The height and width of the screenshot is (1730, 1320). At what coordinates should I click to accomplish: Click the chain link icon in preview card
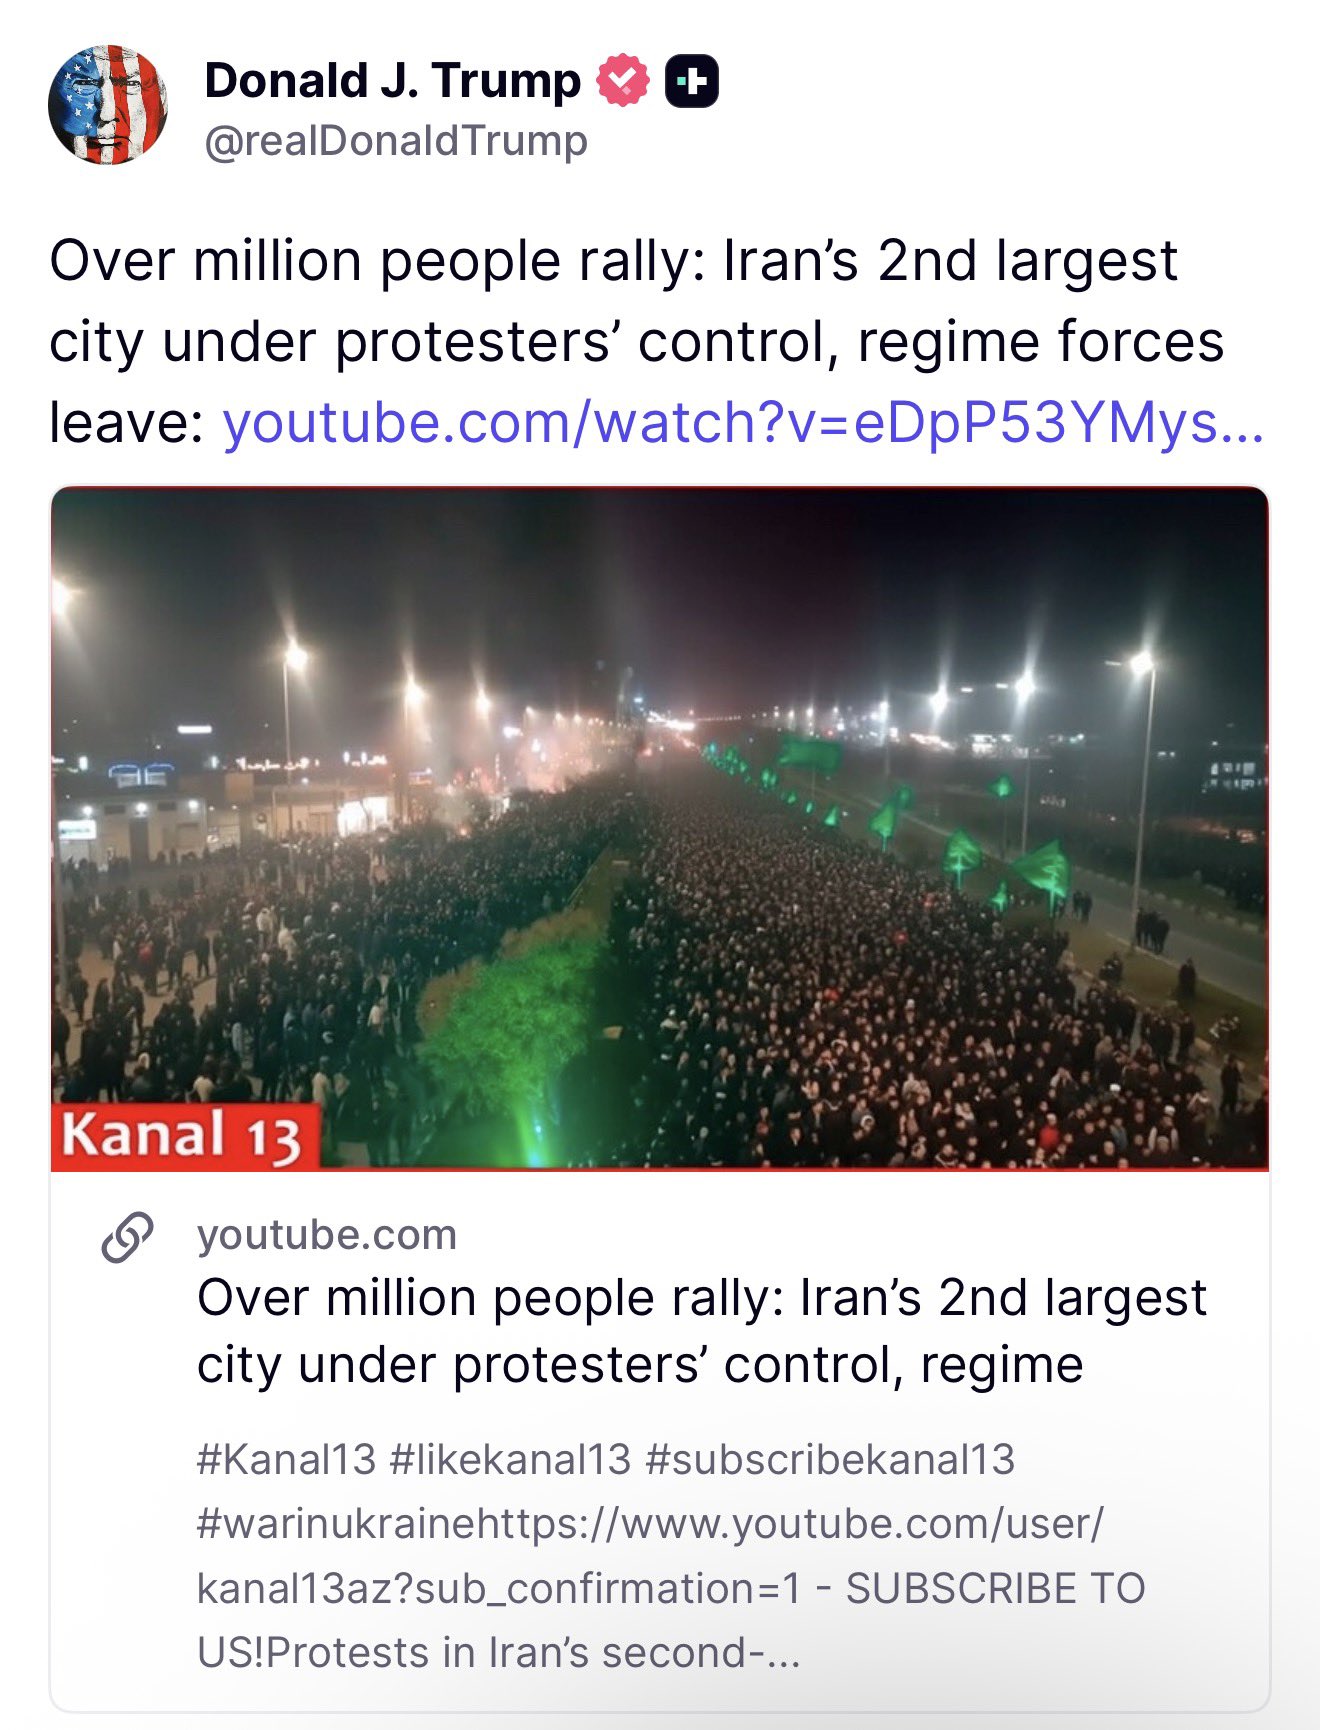[128, 1237]
